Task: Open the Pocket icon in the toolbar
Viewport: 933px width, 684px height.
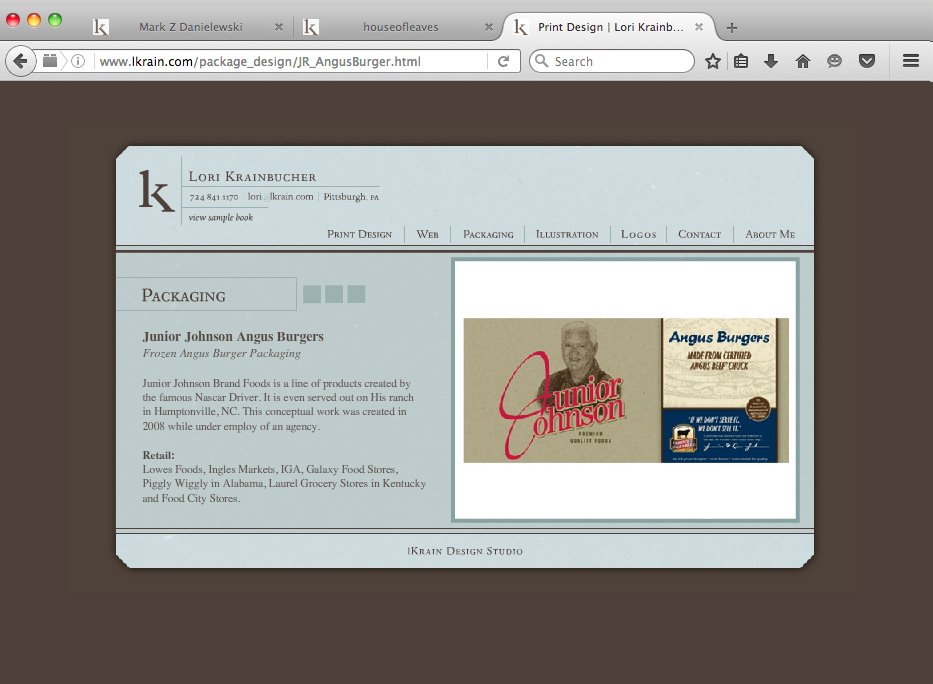Action: (x=867, y=61)
